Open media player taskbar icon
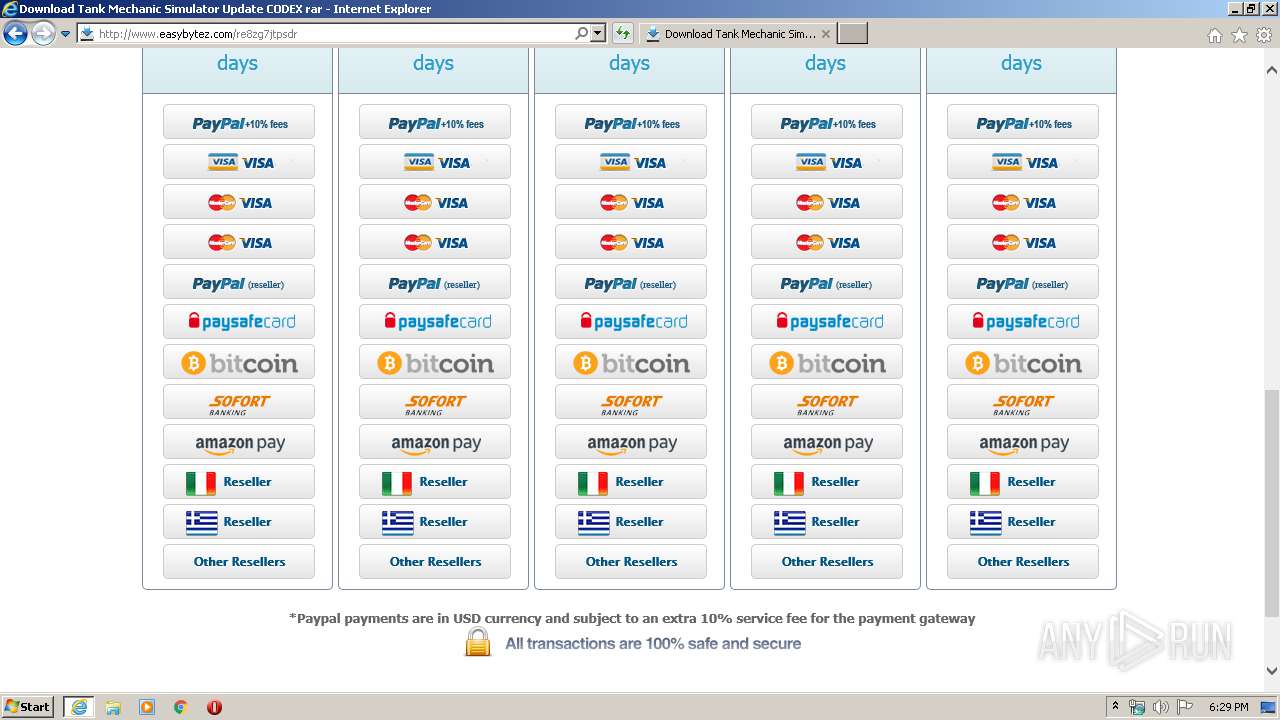This screenshot has height=720, width=1280. coord(147,707)
